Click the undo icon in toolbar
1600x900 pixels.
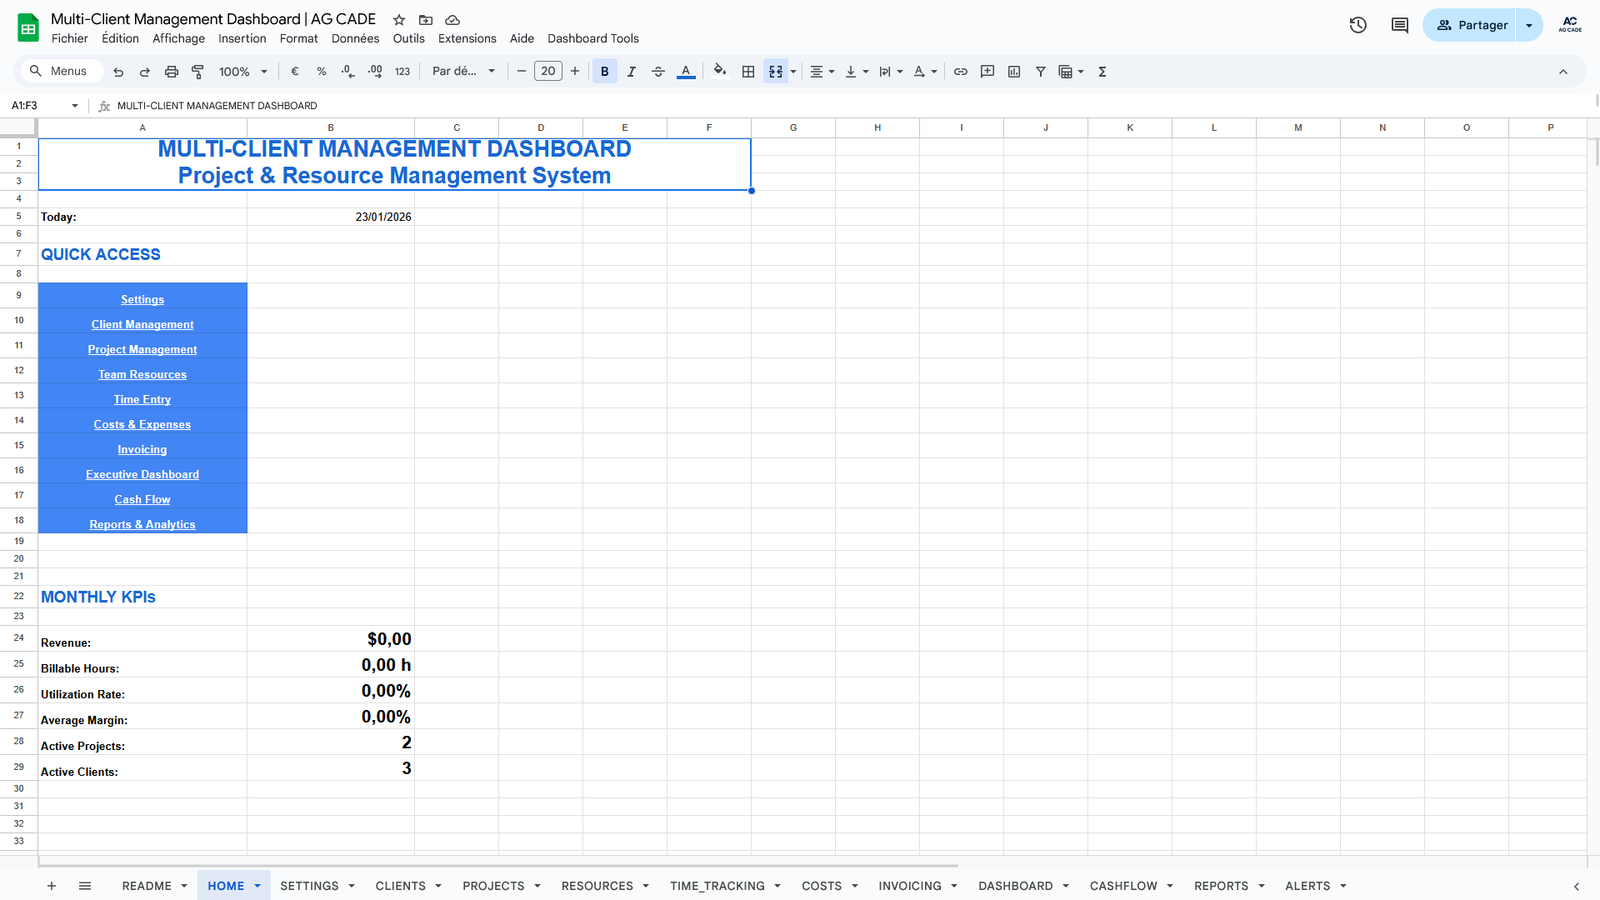pos(118,72)
